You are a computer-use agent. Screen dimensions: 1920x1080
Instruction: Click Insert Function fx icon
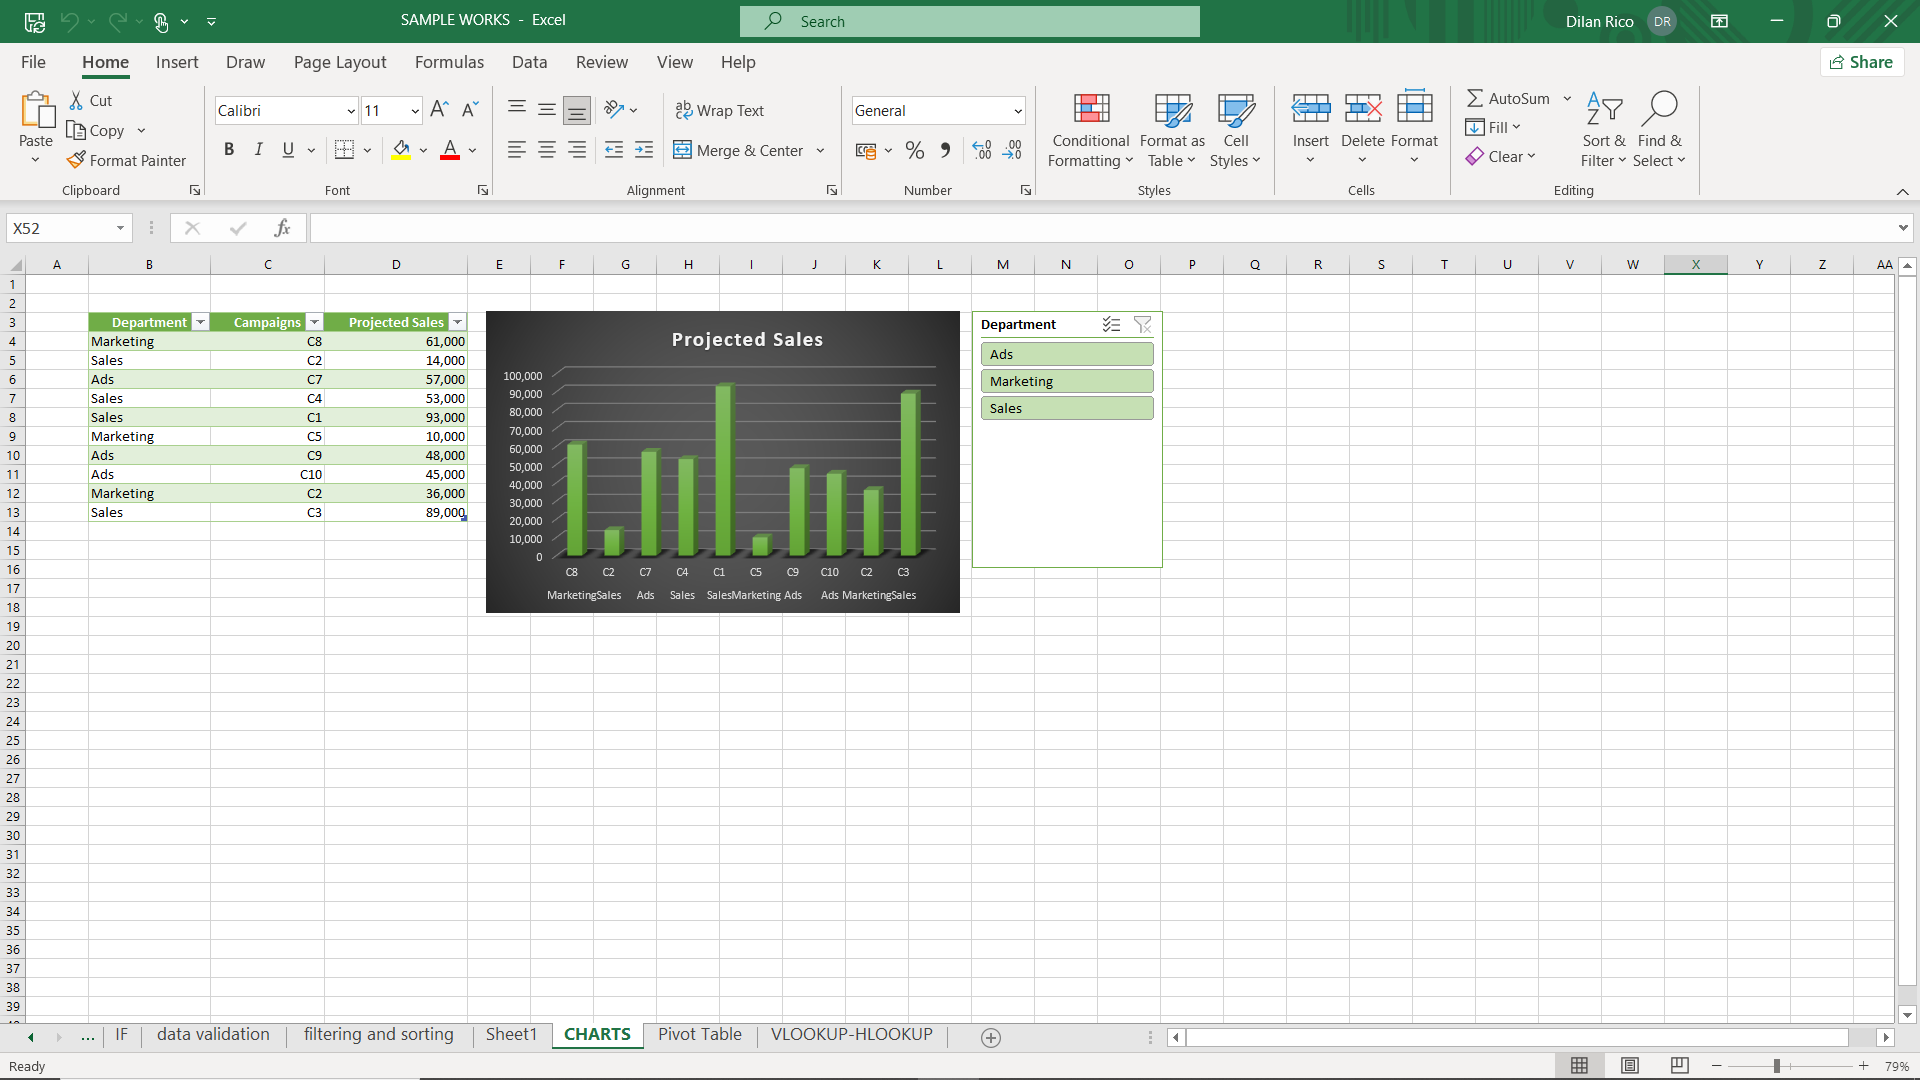click(282, 228)
